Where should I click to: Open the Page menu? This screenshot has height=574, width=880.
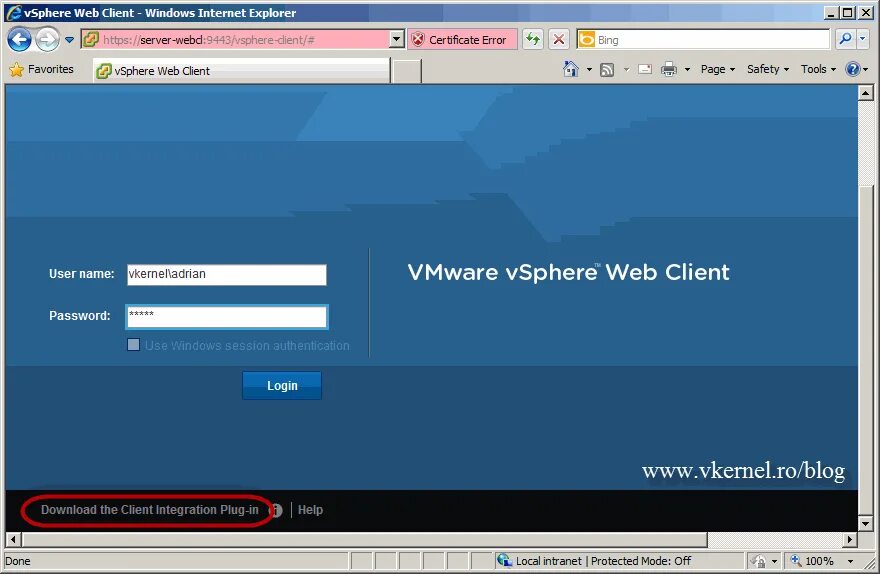[x=718, y=69]
